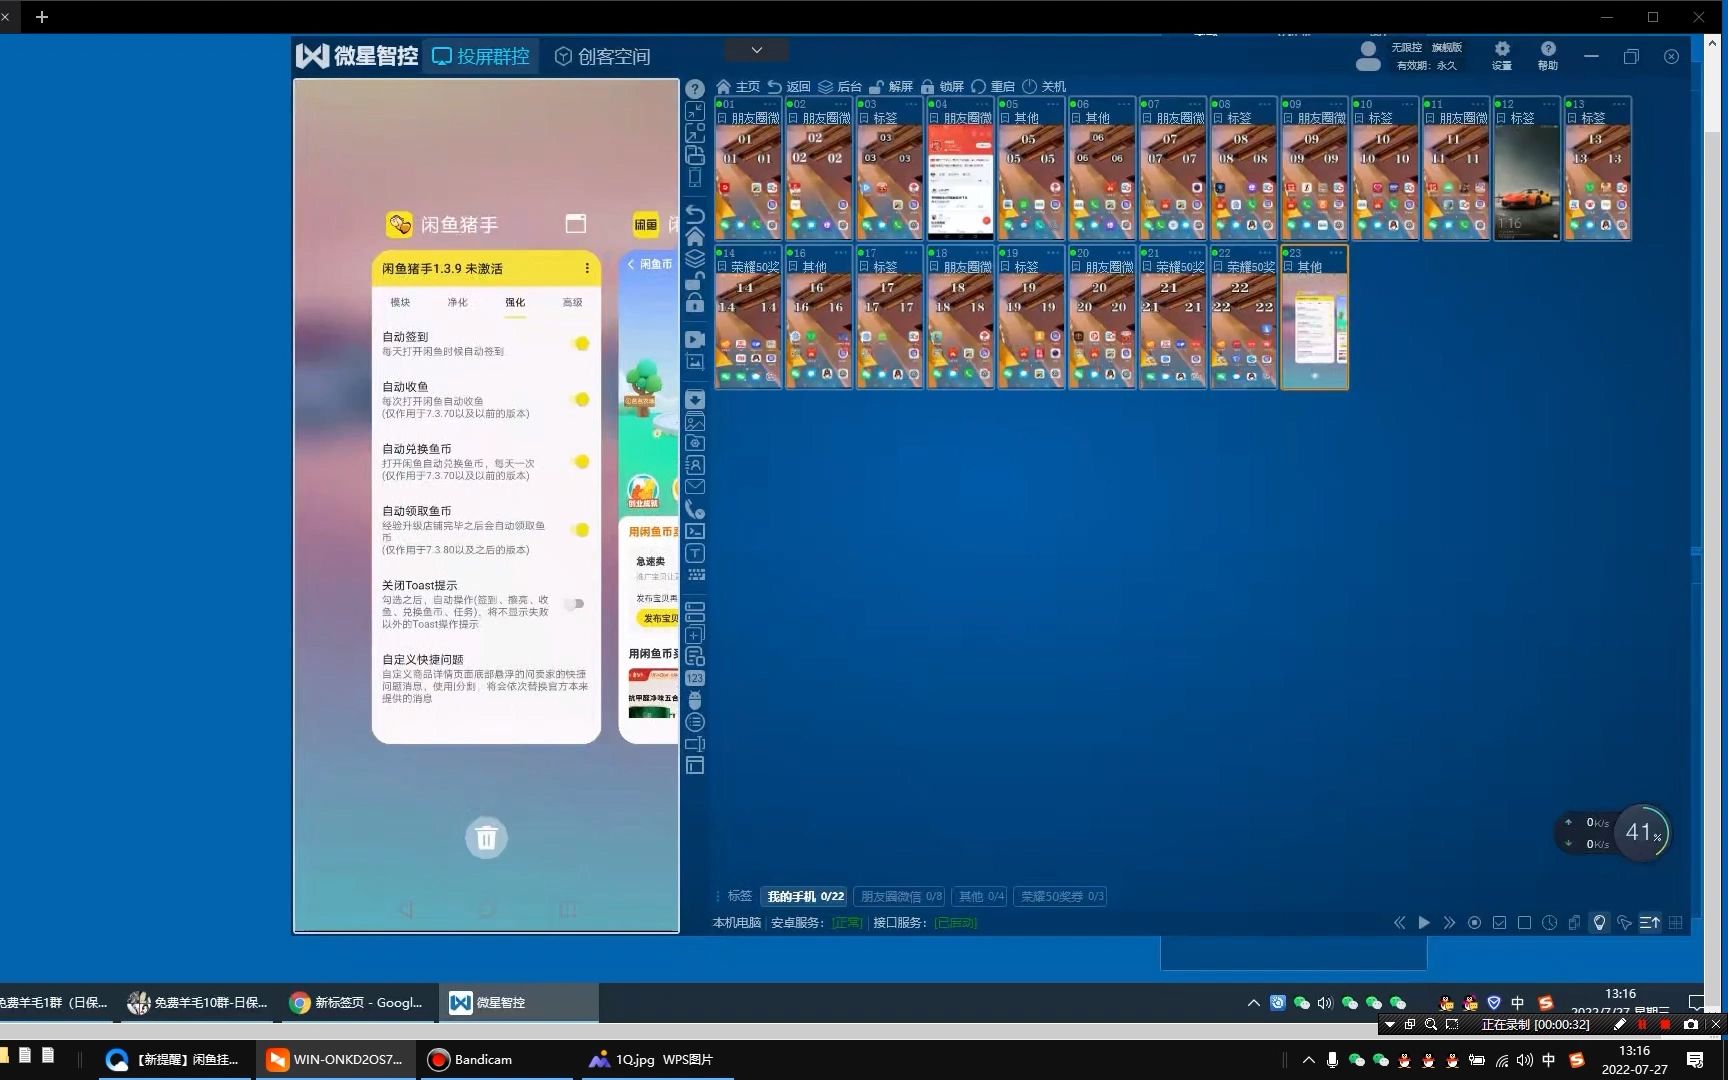Click the user account avatar icon

click(1368, 56)
